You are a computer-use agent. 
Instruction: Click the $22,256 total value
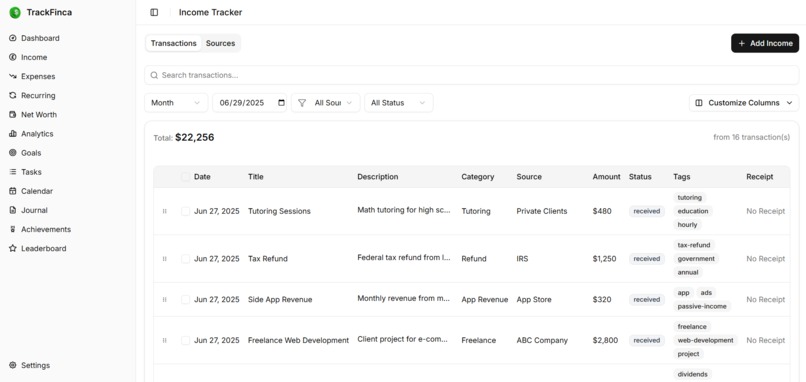(x=194, y=137)
